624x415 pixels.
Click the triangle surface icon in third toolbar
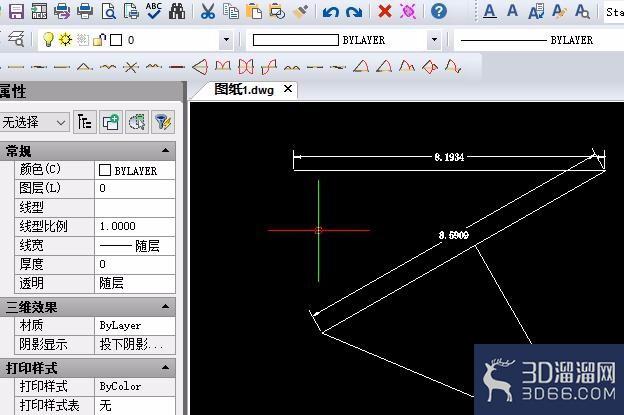tap(85, 67)
